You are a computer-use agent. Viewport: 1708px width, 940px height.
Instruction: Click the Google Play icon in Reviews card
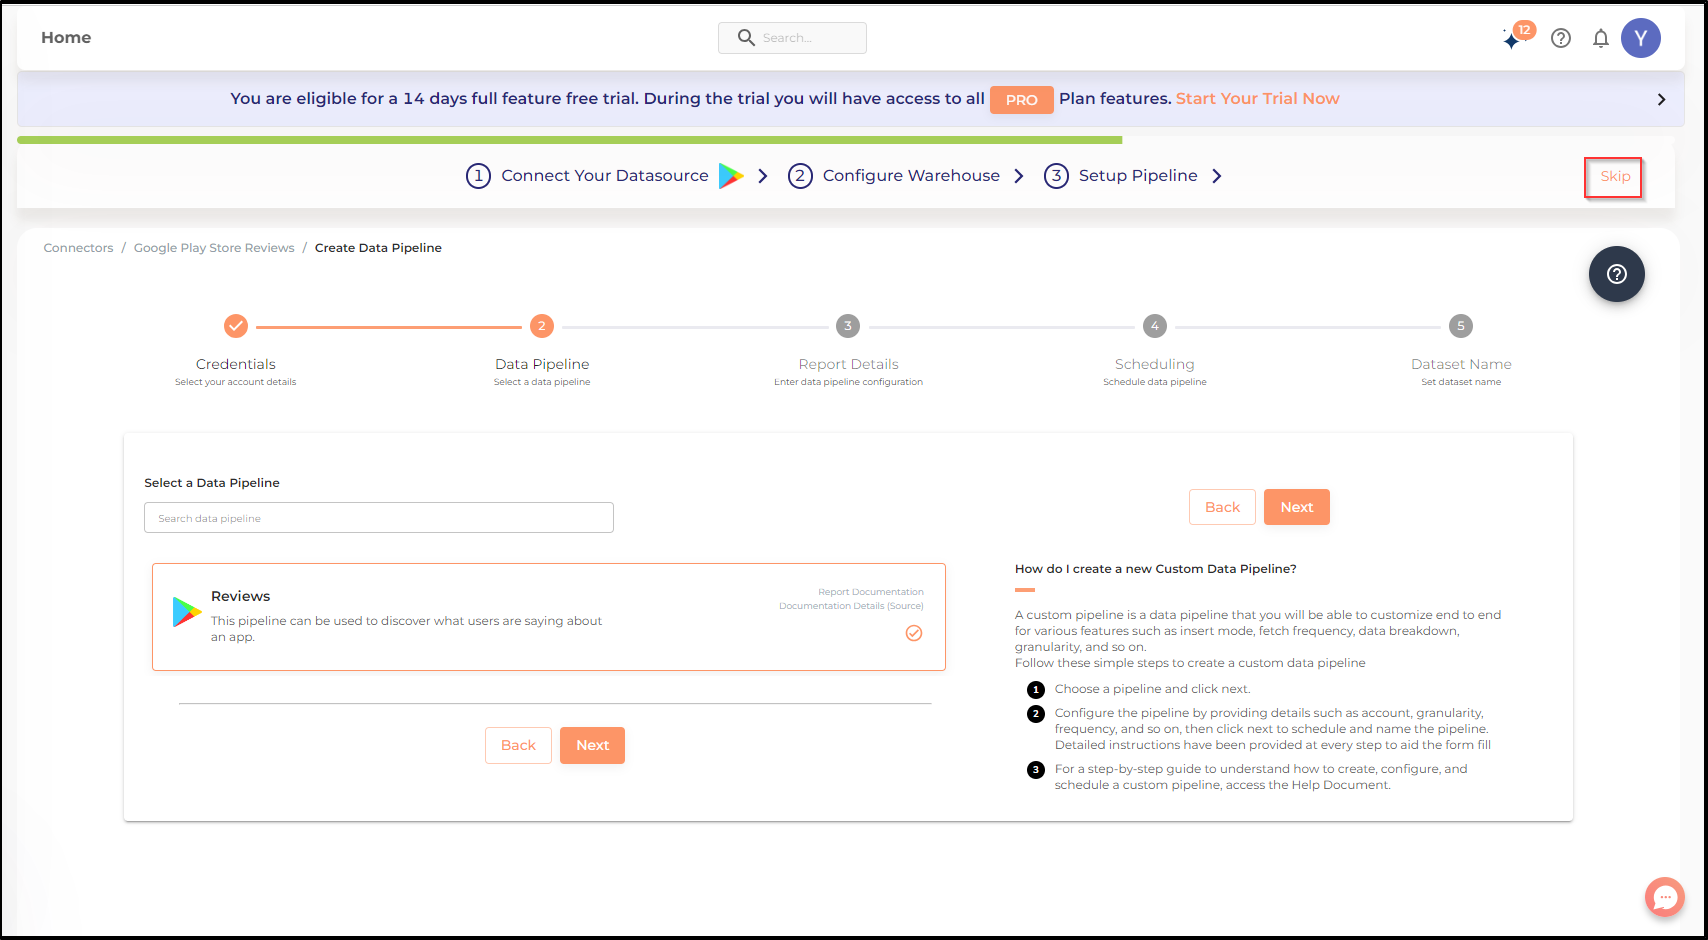(x=187, y=611)
